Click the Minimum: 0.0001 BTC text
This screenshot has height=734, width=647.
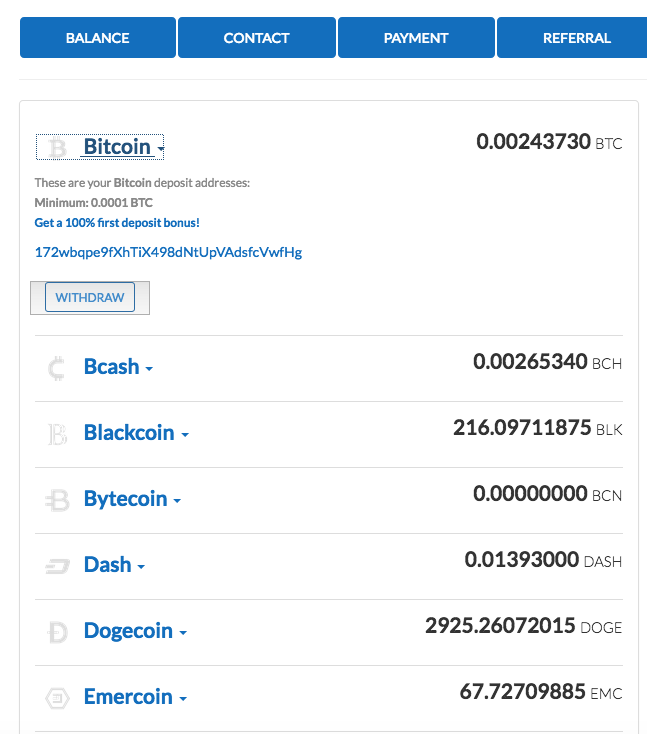point(94,203)
